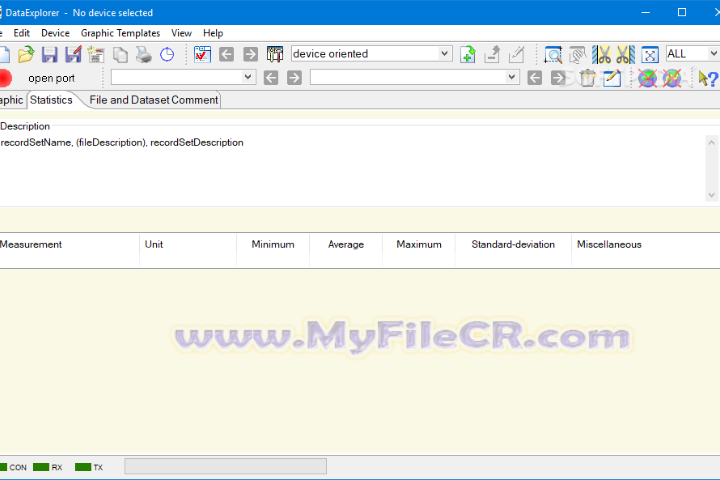Viewport: 720px width, 480px height.
Task: Click the recordSetName description text
Action: (x=122, y=142)
